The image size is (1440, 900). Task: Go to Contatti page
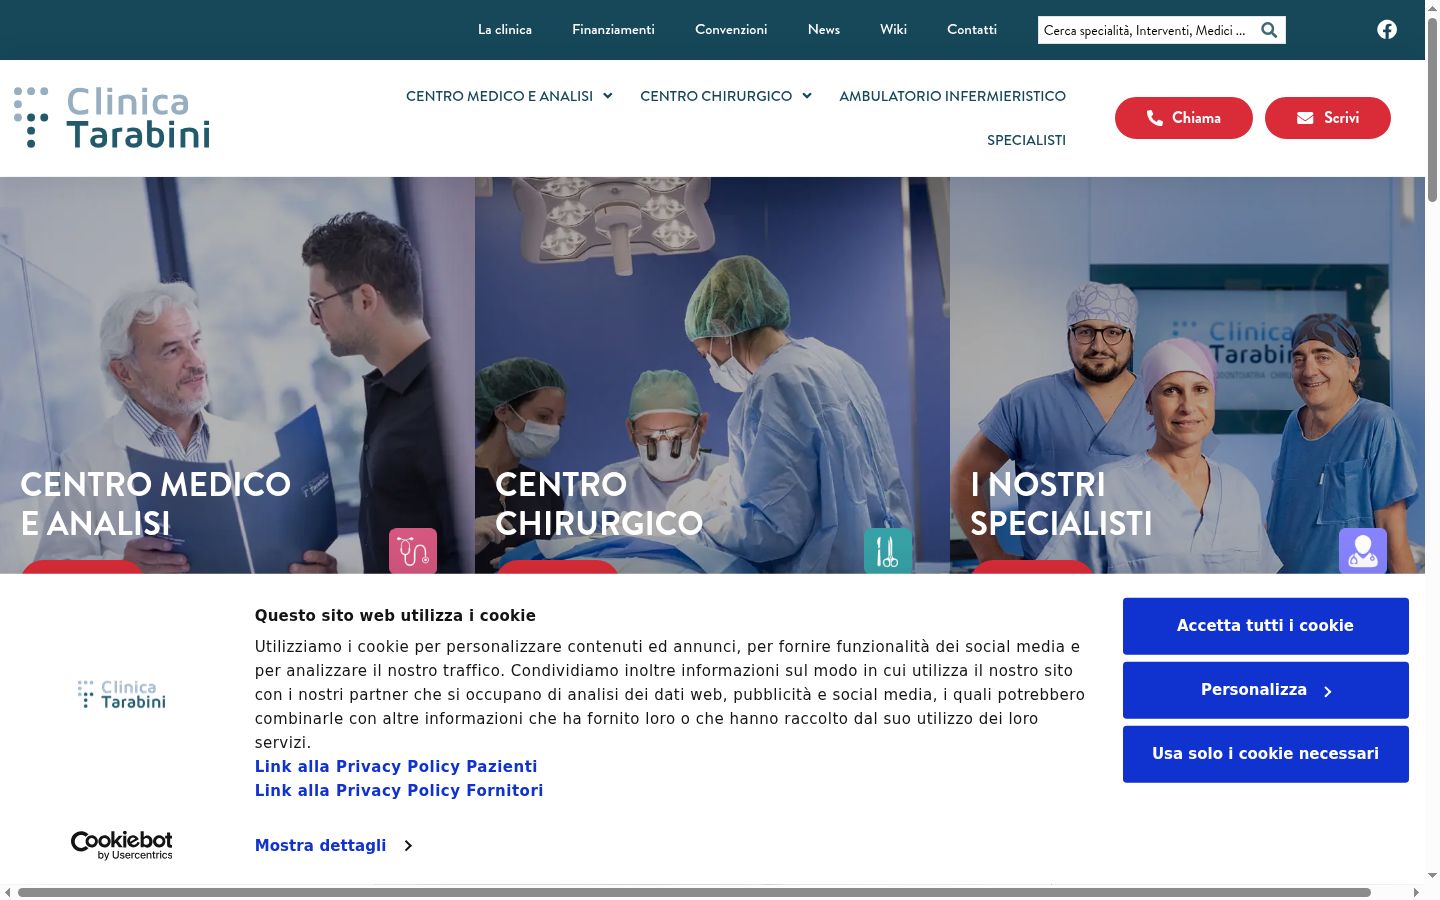[972, 30]
